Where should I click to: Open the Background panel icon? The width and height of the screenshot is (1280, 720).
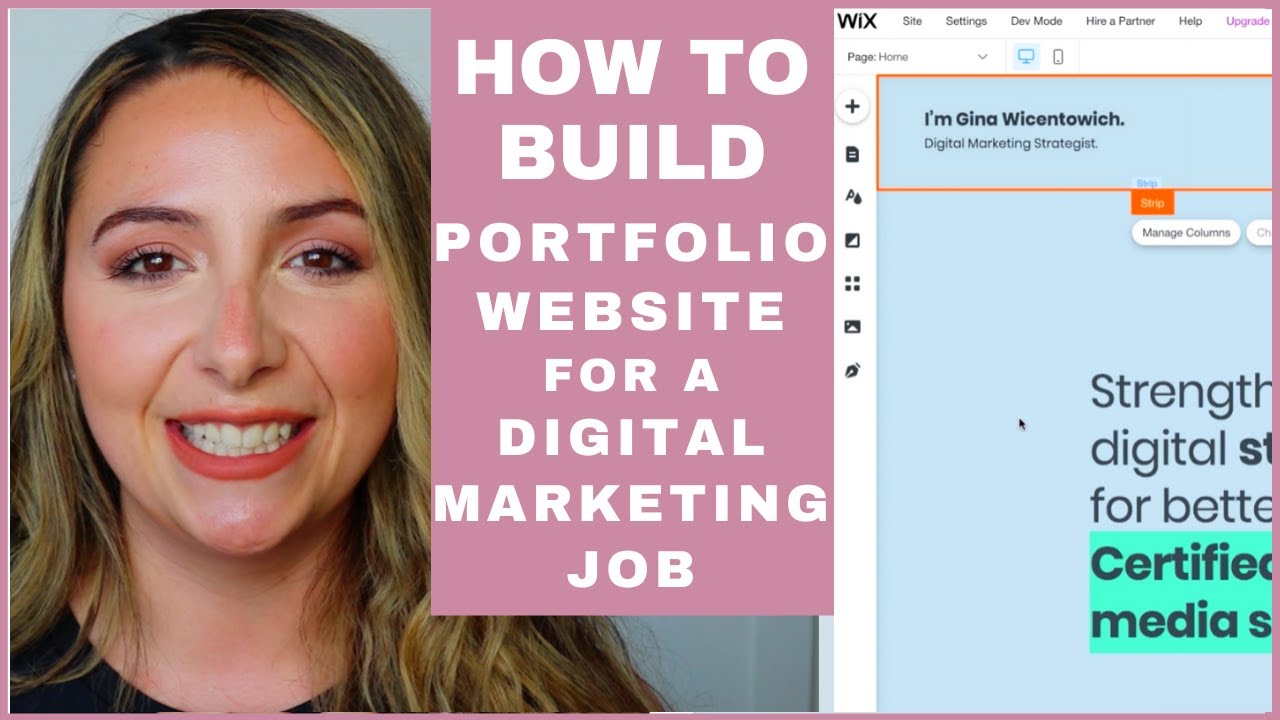point(852,240)
